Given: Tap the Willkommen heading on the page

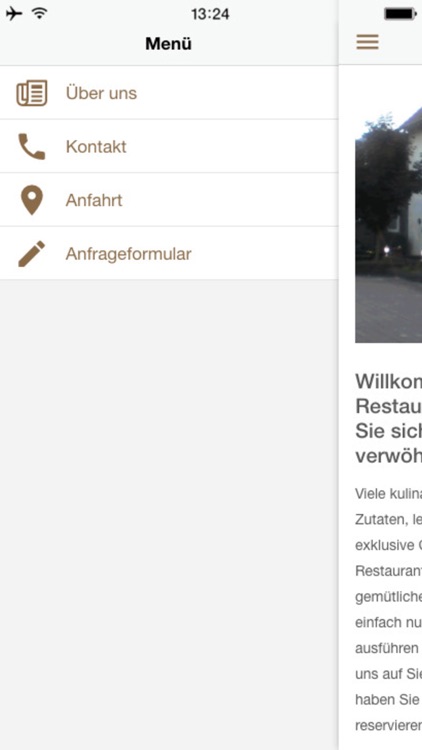Looking at the screenshot, I should (x=389, y=419).
